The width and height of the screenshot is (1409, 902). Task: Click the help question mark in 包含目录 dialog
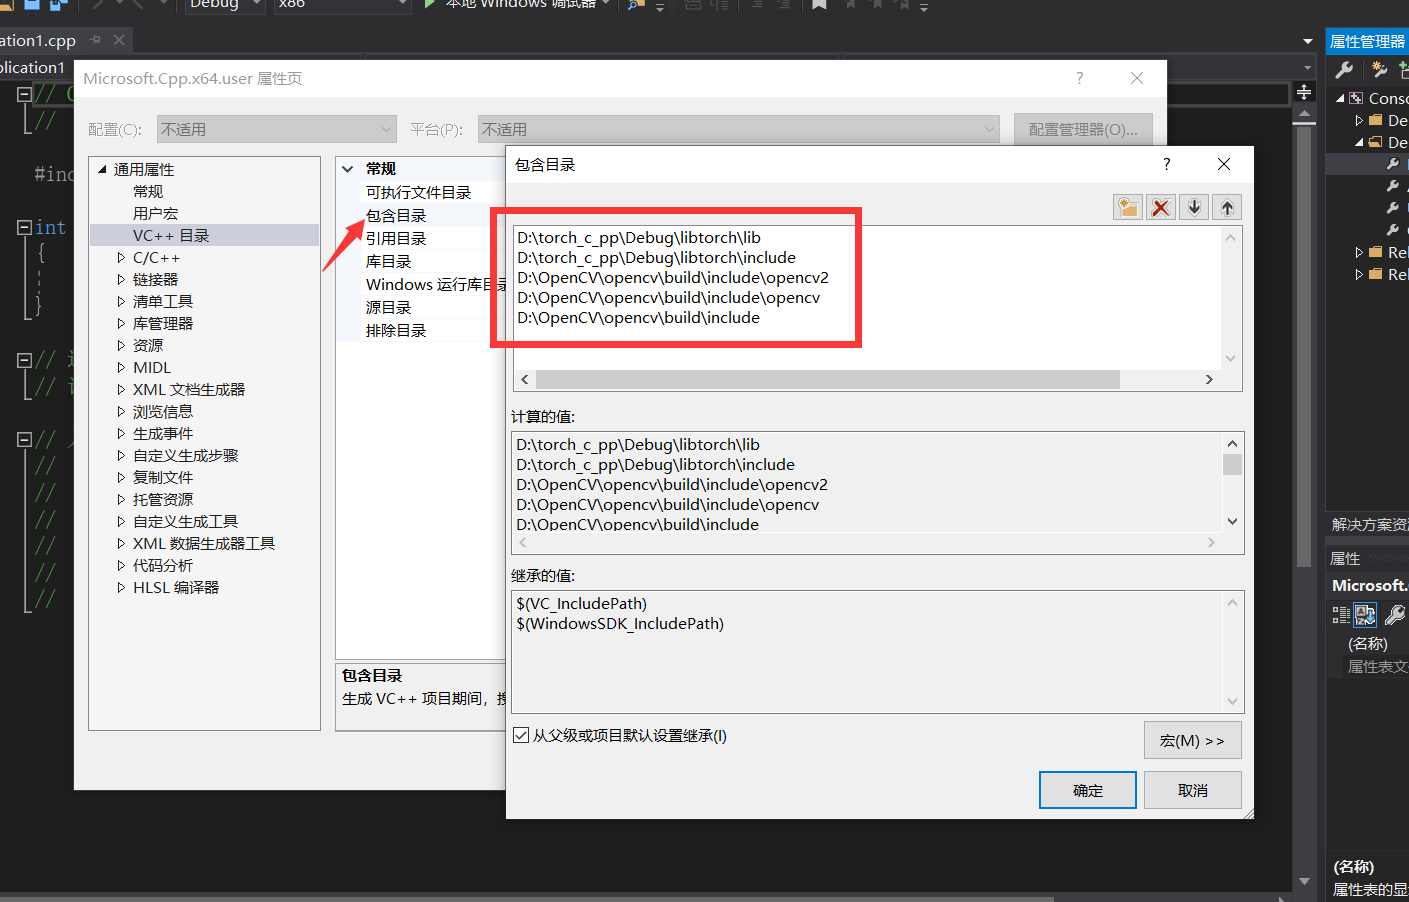pos(1166,164)
